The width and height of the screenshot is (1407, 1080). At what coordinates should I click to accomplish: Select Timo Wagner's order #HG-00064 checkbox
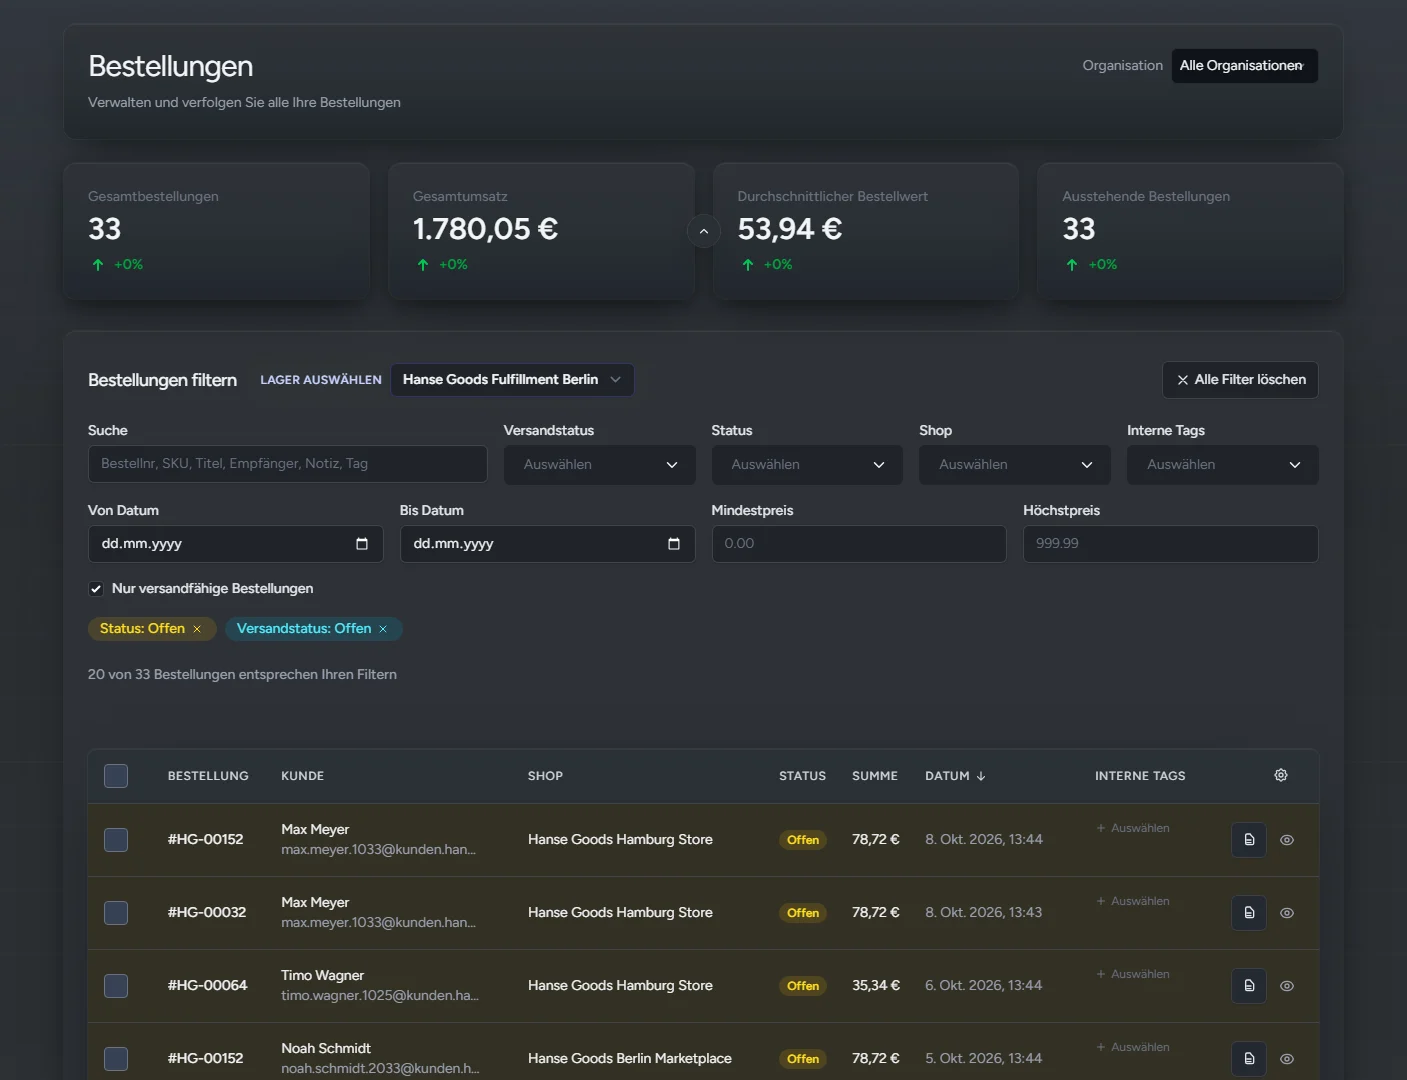tap(116, 986)
